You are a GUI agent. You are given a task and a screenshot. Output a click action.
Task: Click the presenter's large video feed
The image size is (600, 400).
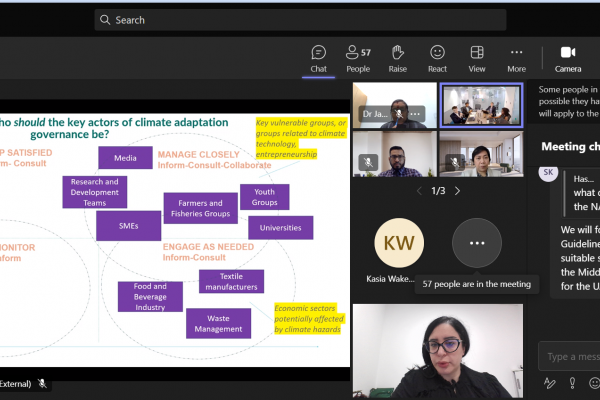(437, 350)
